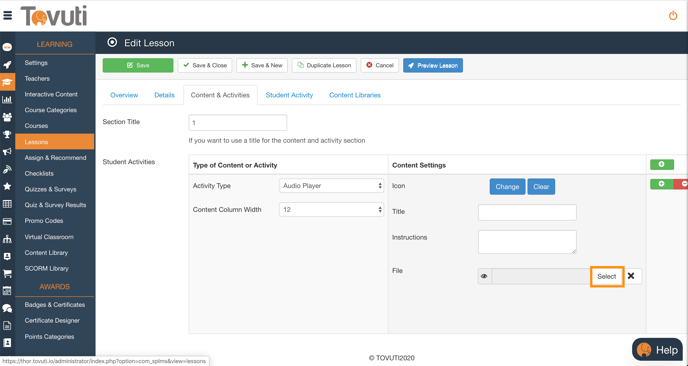
Task: Click the green Save button
Action: point(138,65)
